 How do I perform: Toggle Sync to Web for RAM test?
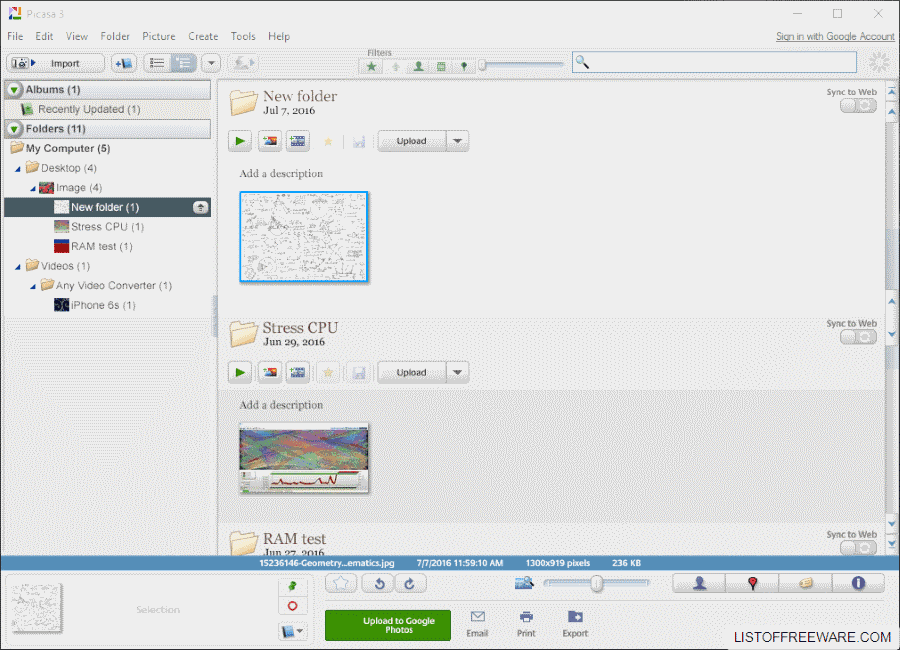[858, 548]
